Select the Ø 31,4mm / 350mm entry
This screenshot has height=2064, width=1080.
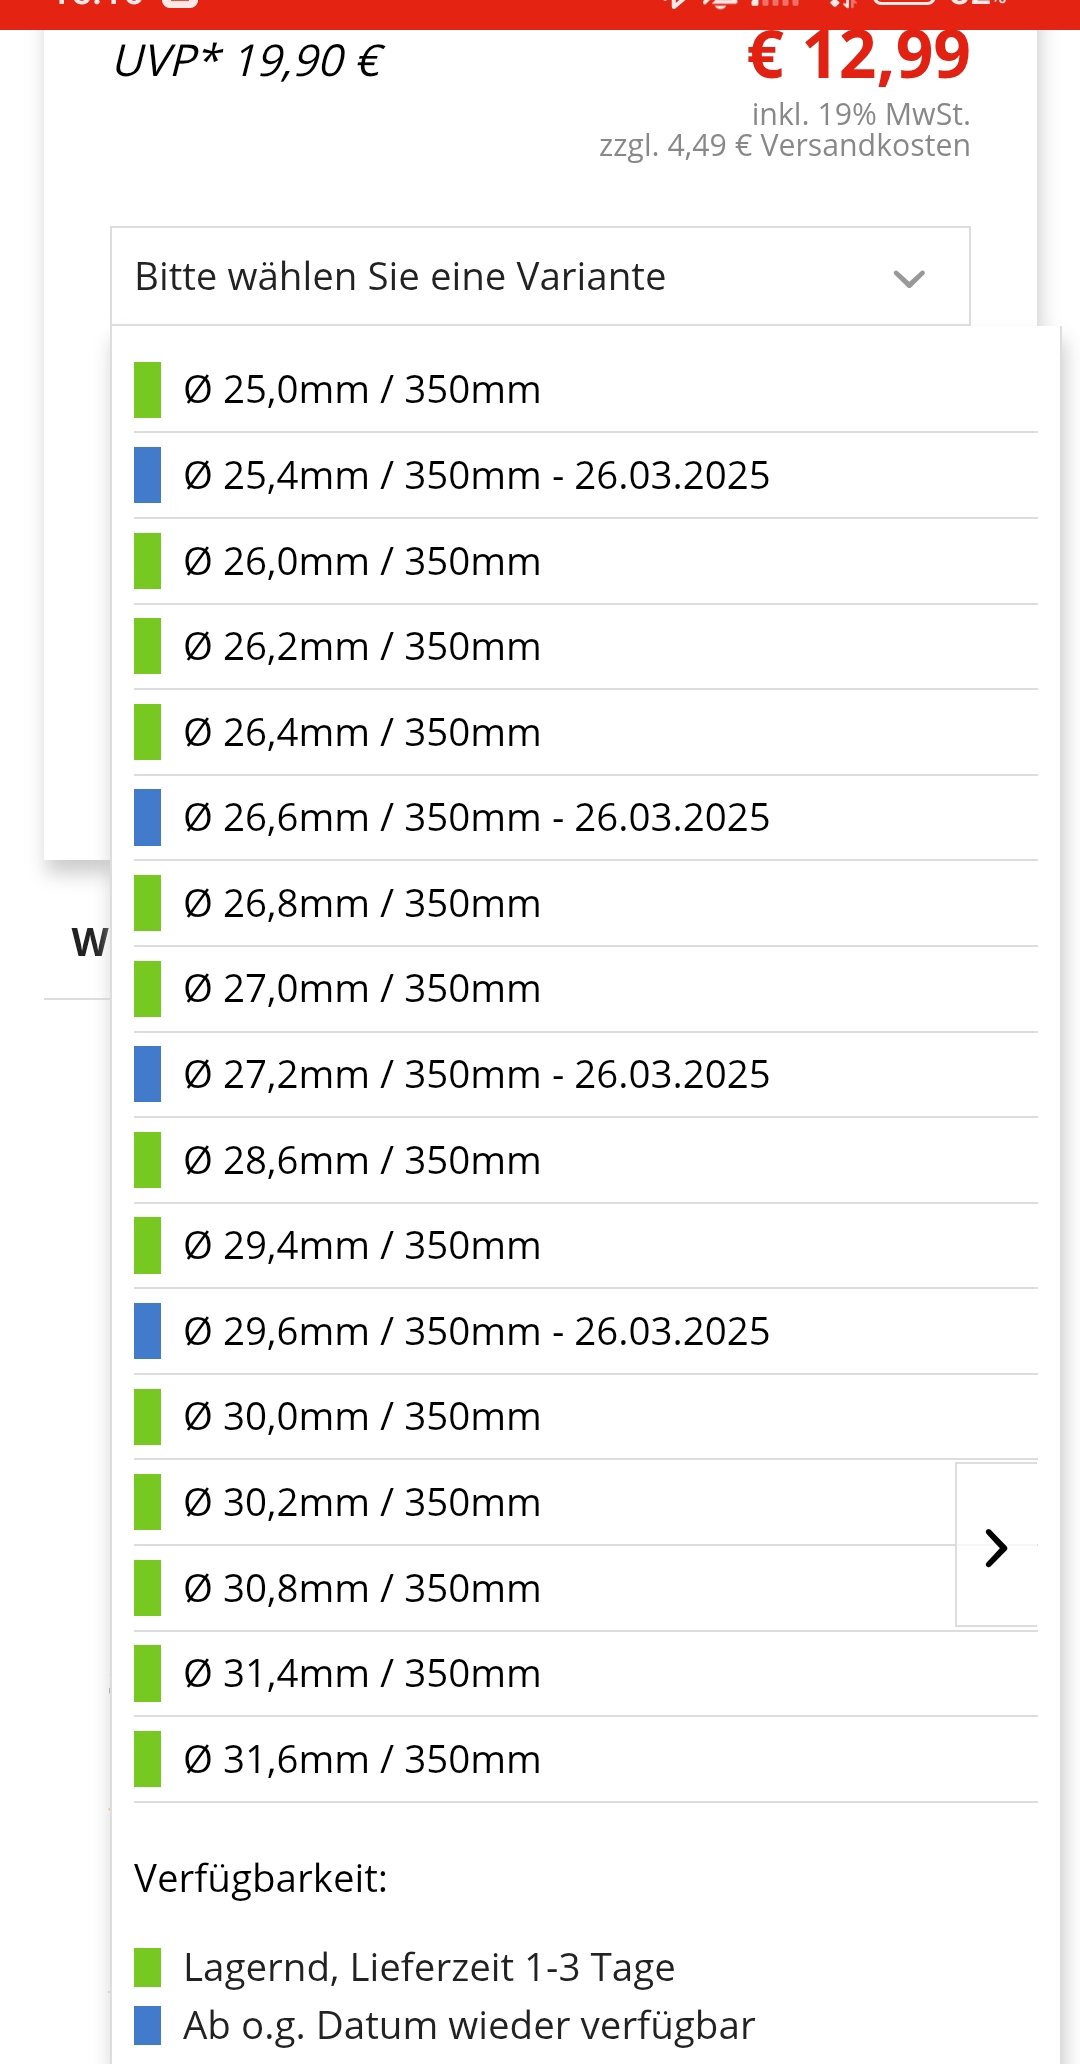coord(362,1674)
